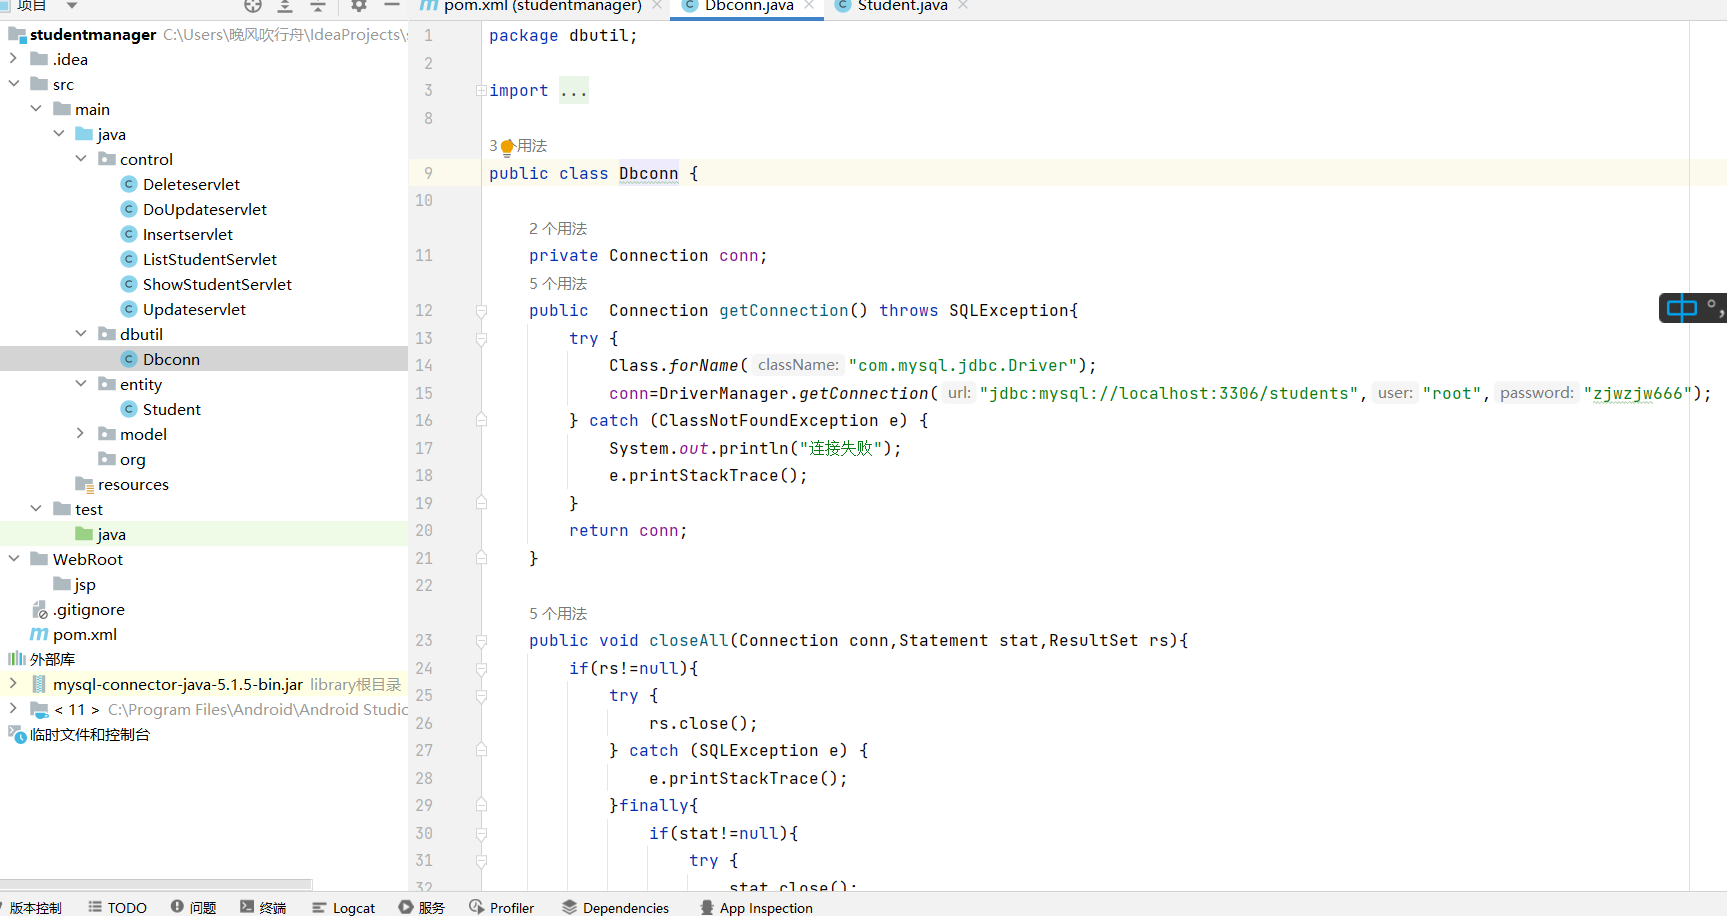Open the App Inspection tool window
The width and height of the screenshot is (1727, 916).
(757, 907)
